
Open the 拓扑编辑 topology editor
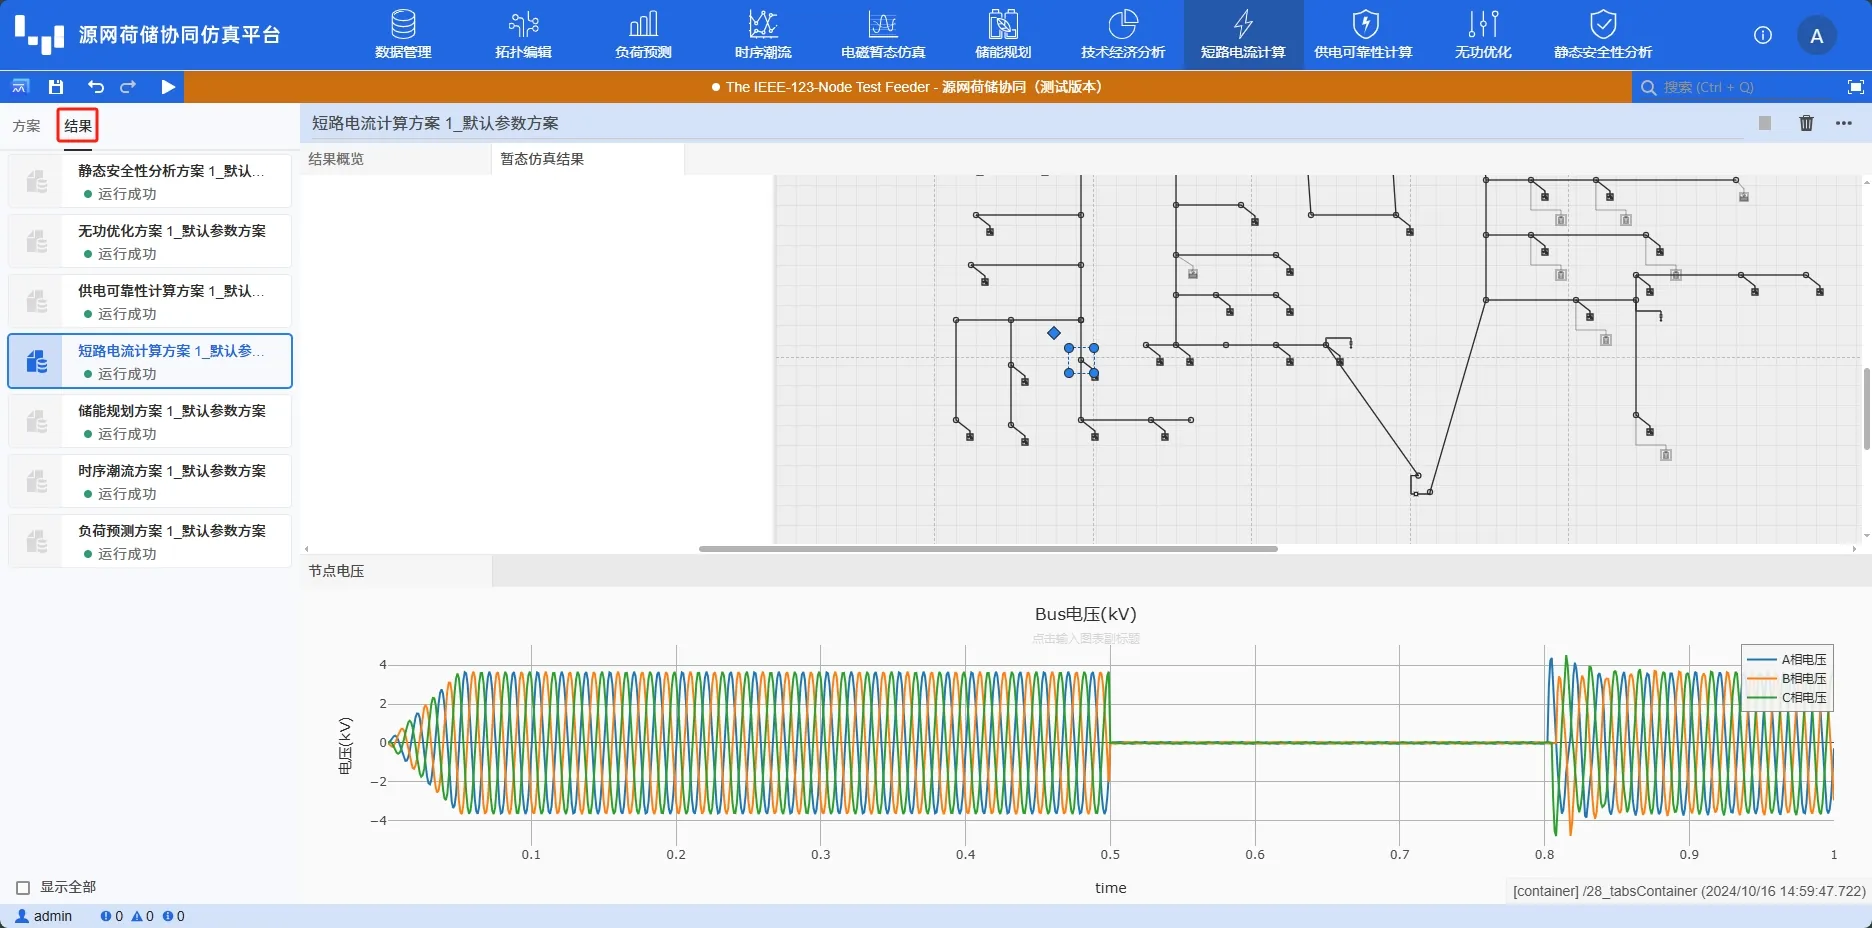[x=523, y=35]
